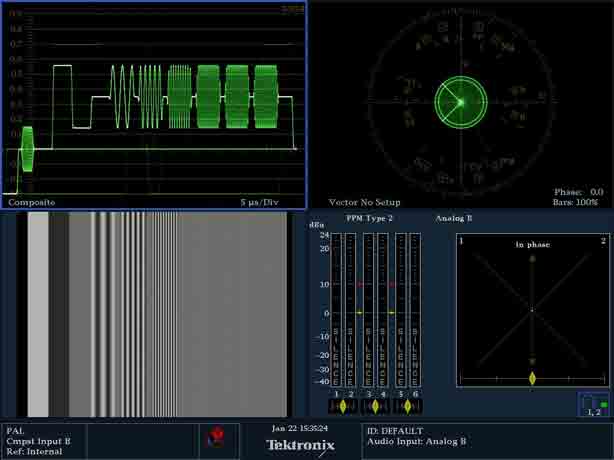Click the Analog B audio source label
The height and width of the screenshot is (460, 614).
coord(454,217)
